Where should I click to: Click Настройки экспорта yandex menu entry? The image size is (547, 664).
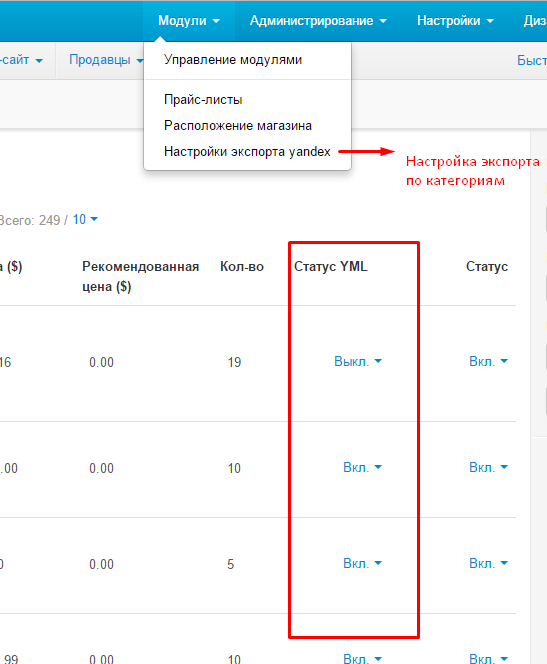(247, 151)
